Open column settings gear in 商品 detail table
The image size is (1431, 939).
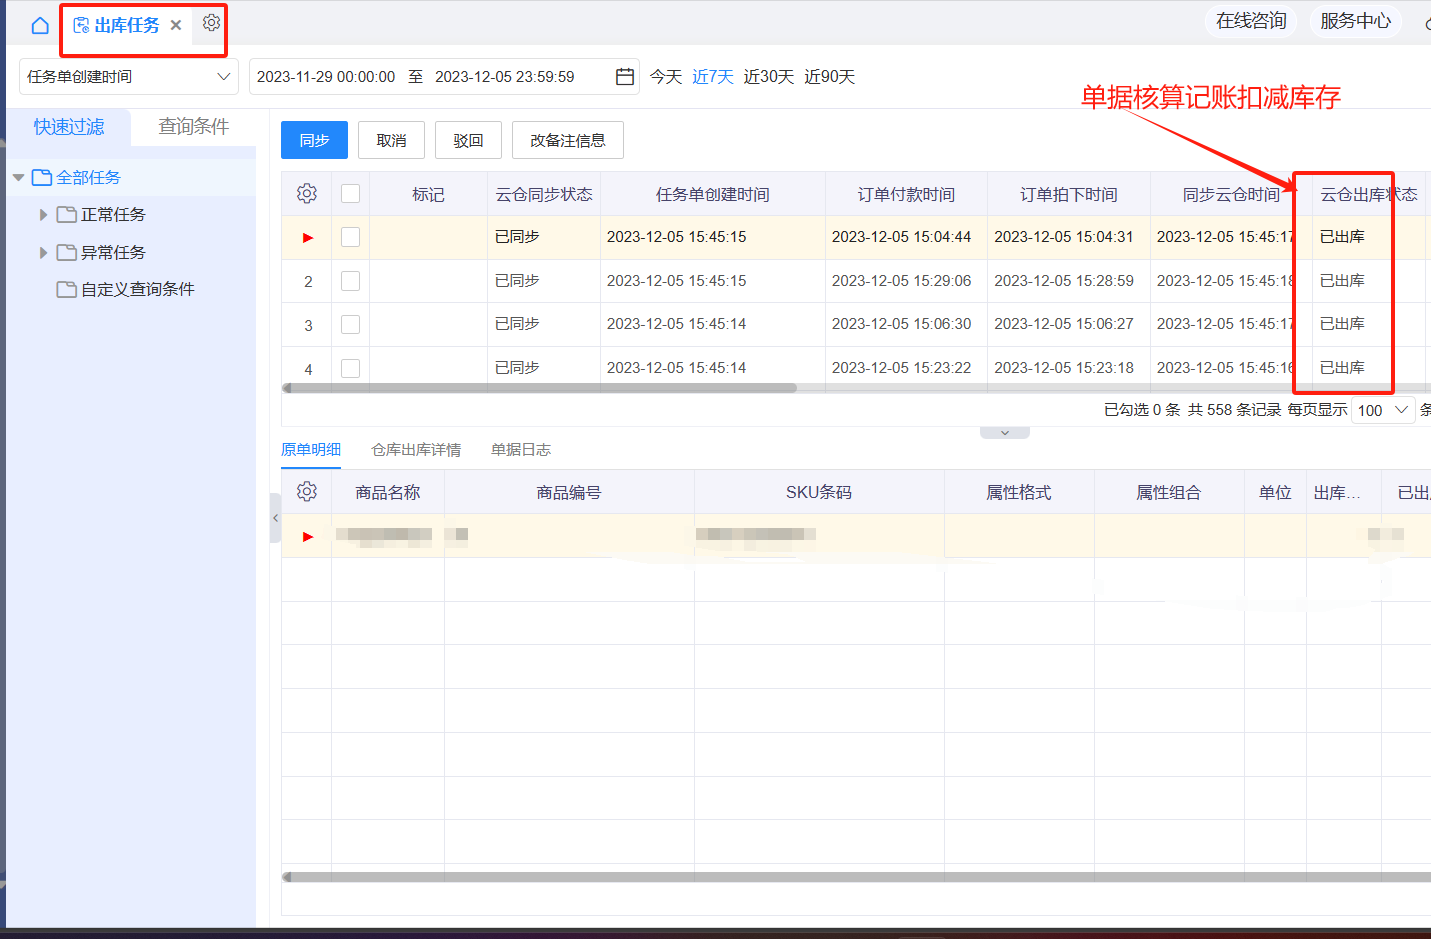point(307,492)
